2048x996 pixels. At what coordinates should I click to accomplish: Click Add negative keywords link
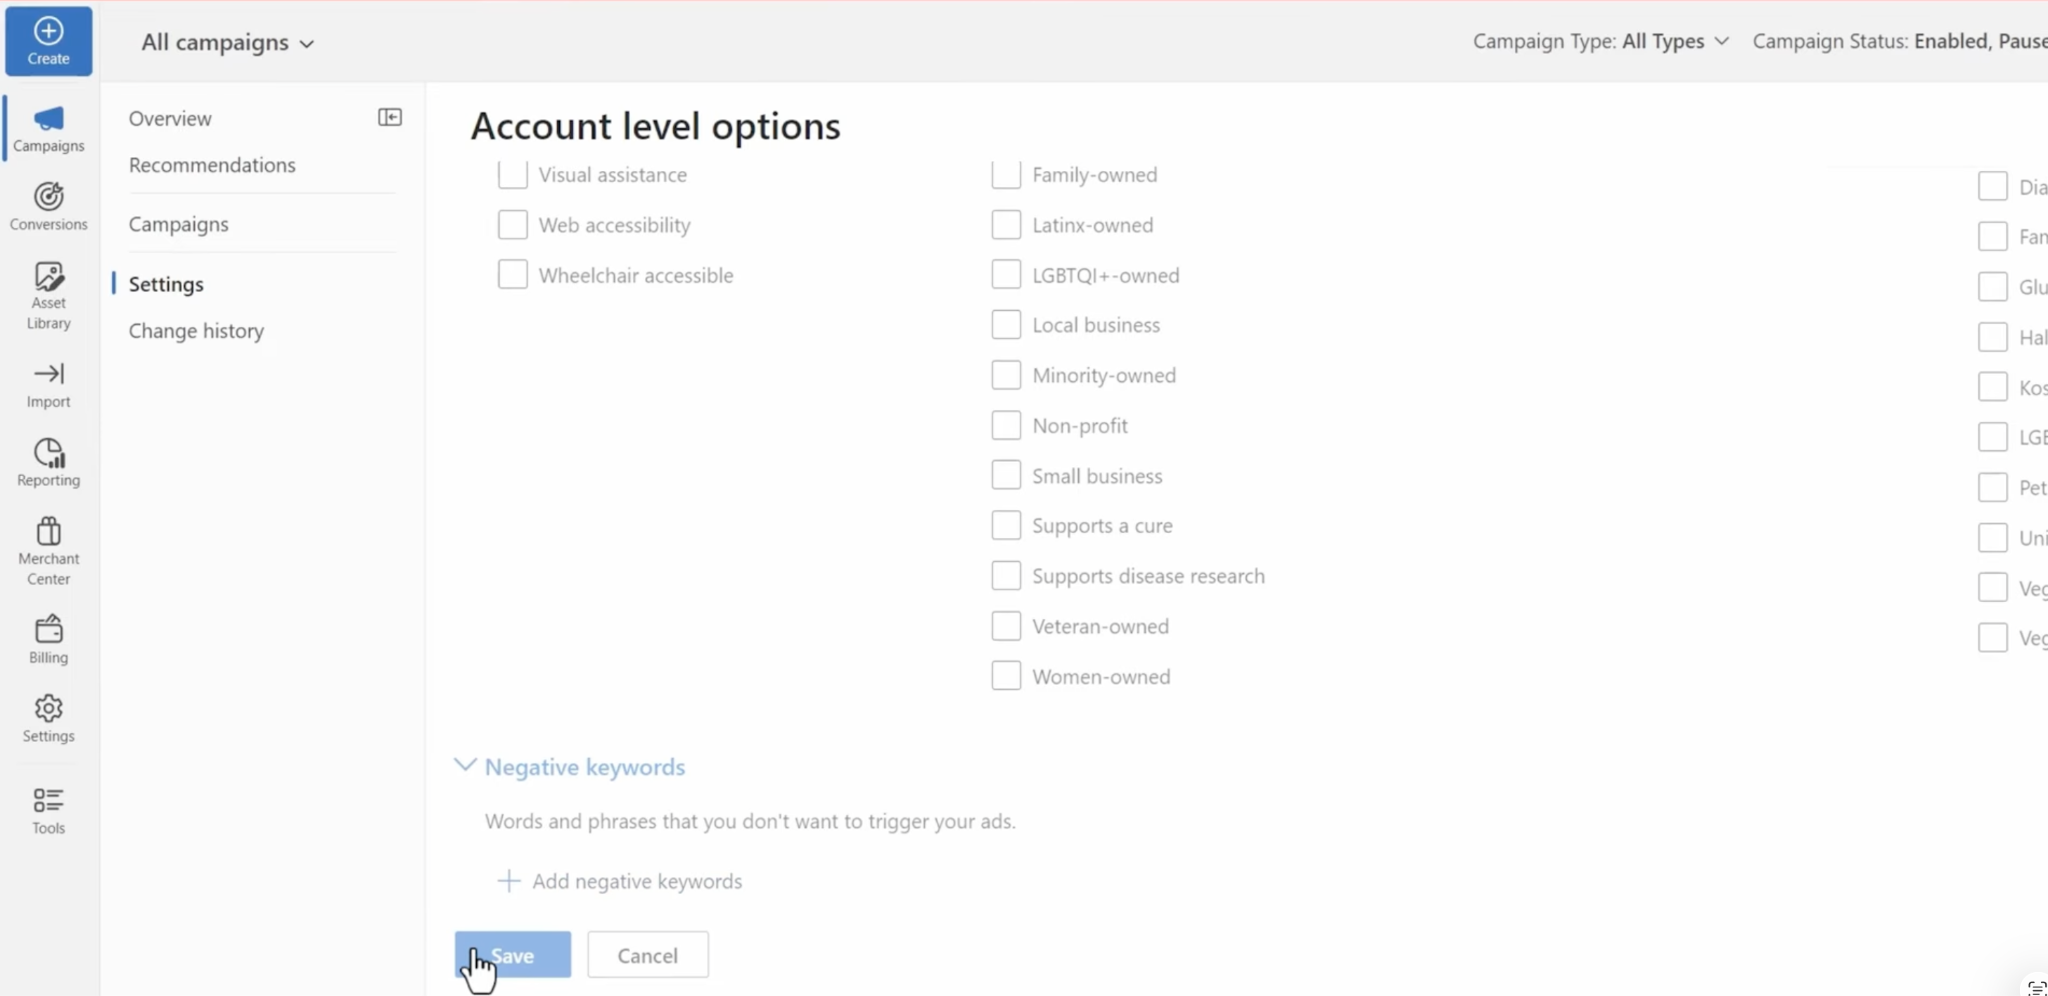click(620, 881)
